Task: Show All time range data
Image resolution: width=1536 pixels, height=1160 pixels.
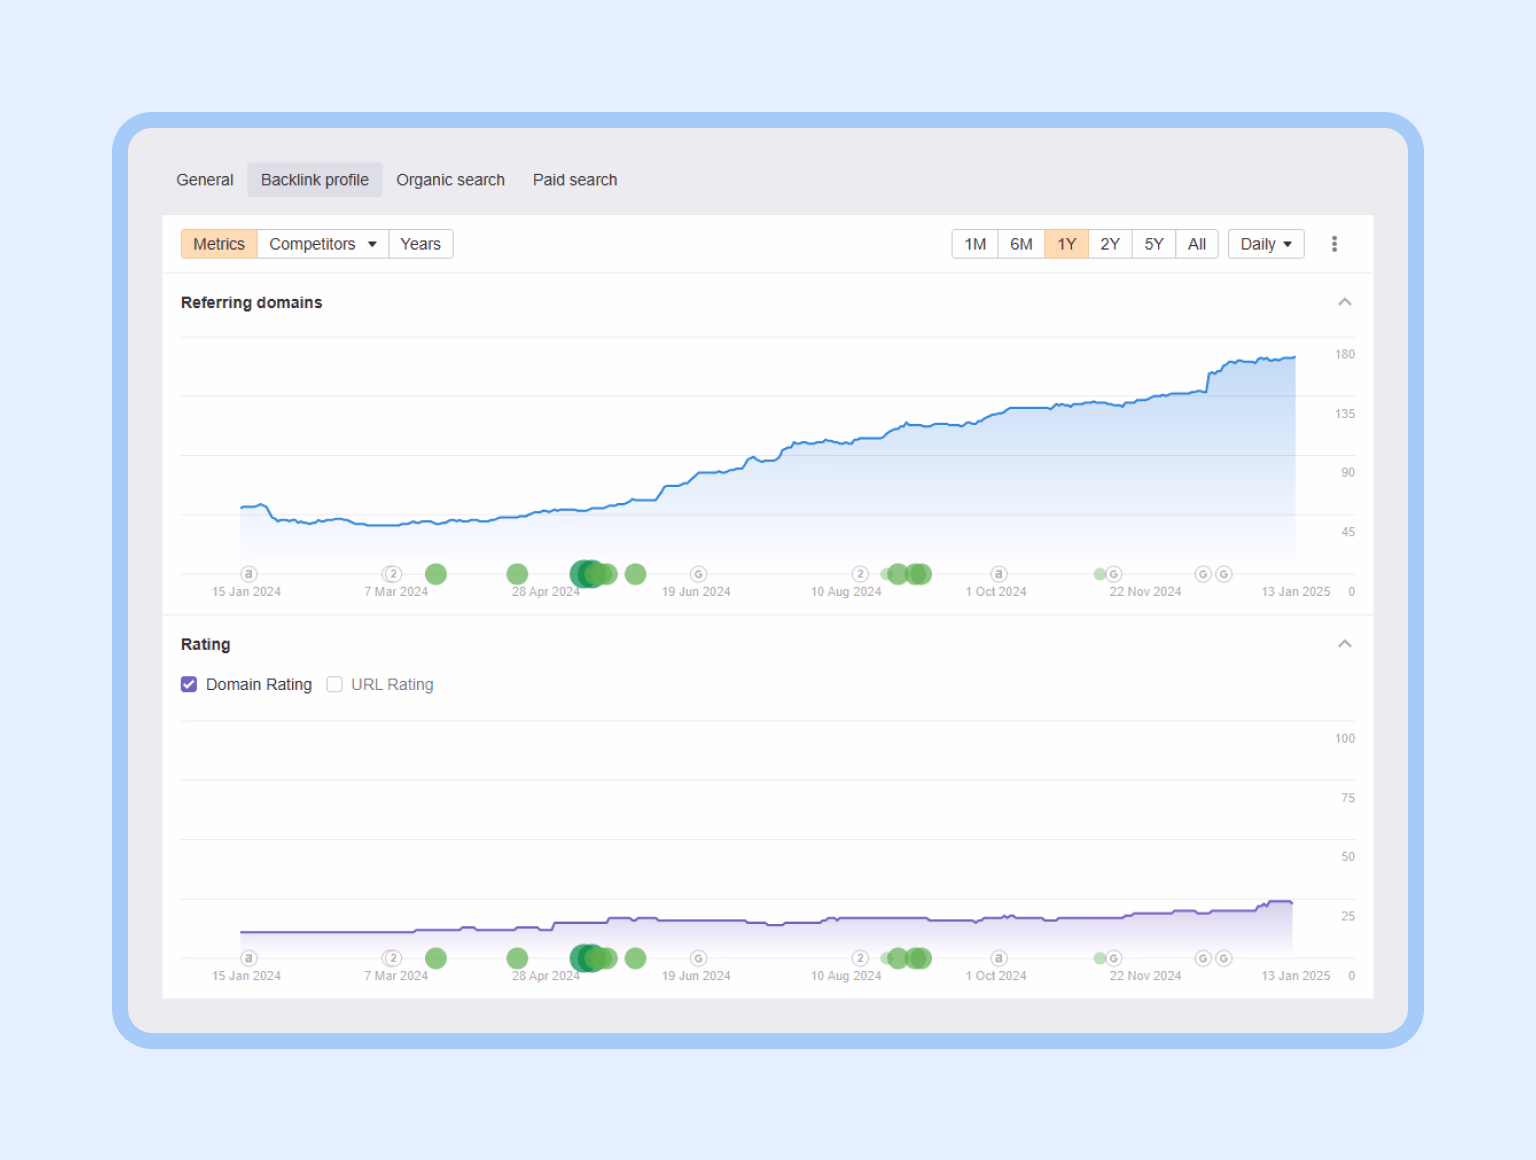Action: 1197,244
